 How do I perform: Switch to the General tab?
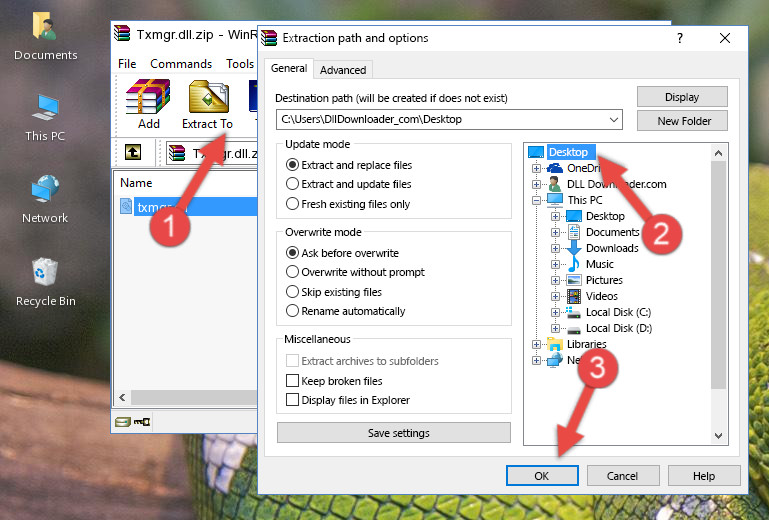point(289,68)
